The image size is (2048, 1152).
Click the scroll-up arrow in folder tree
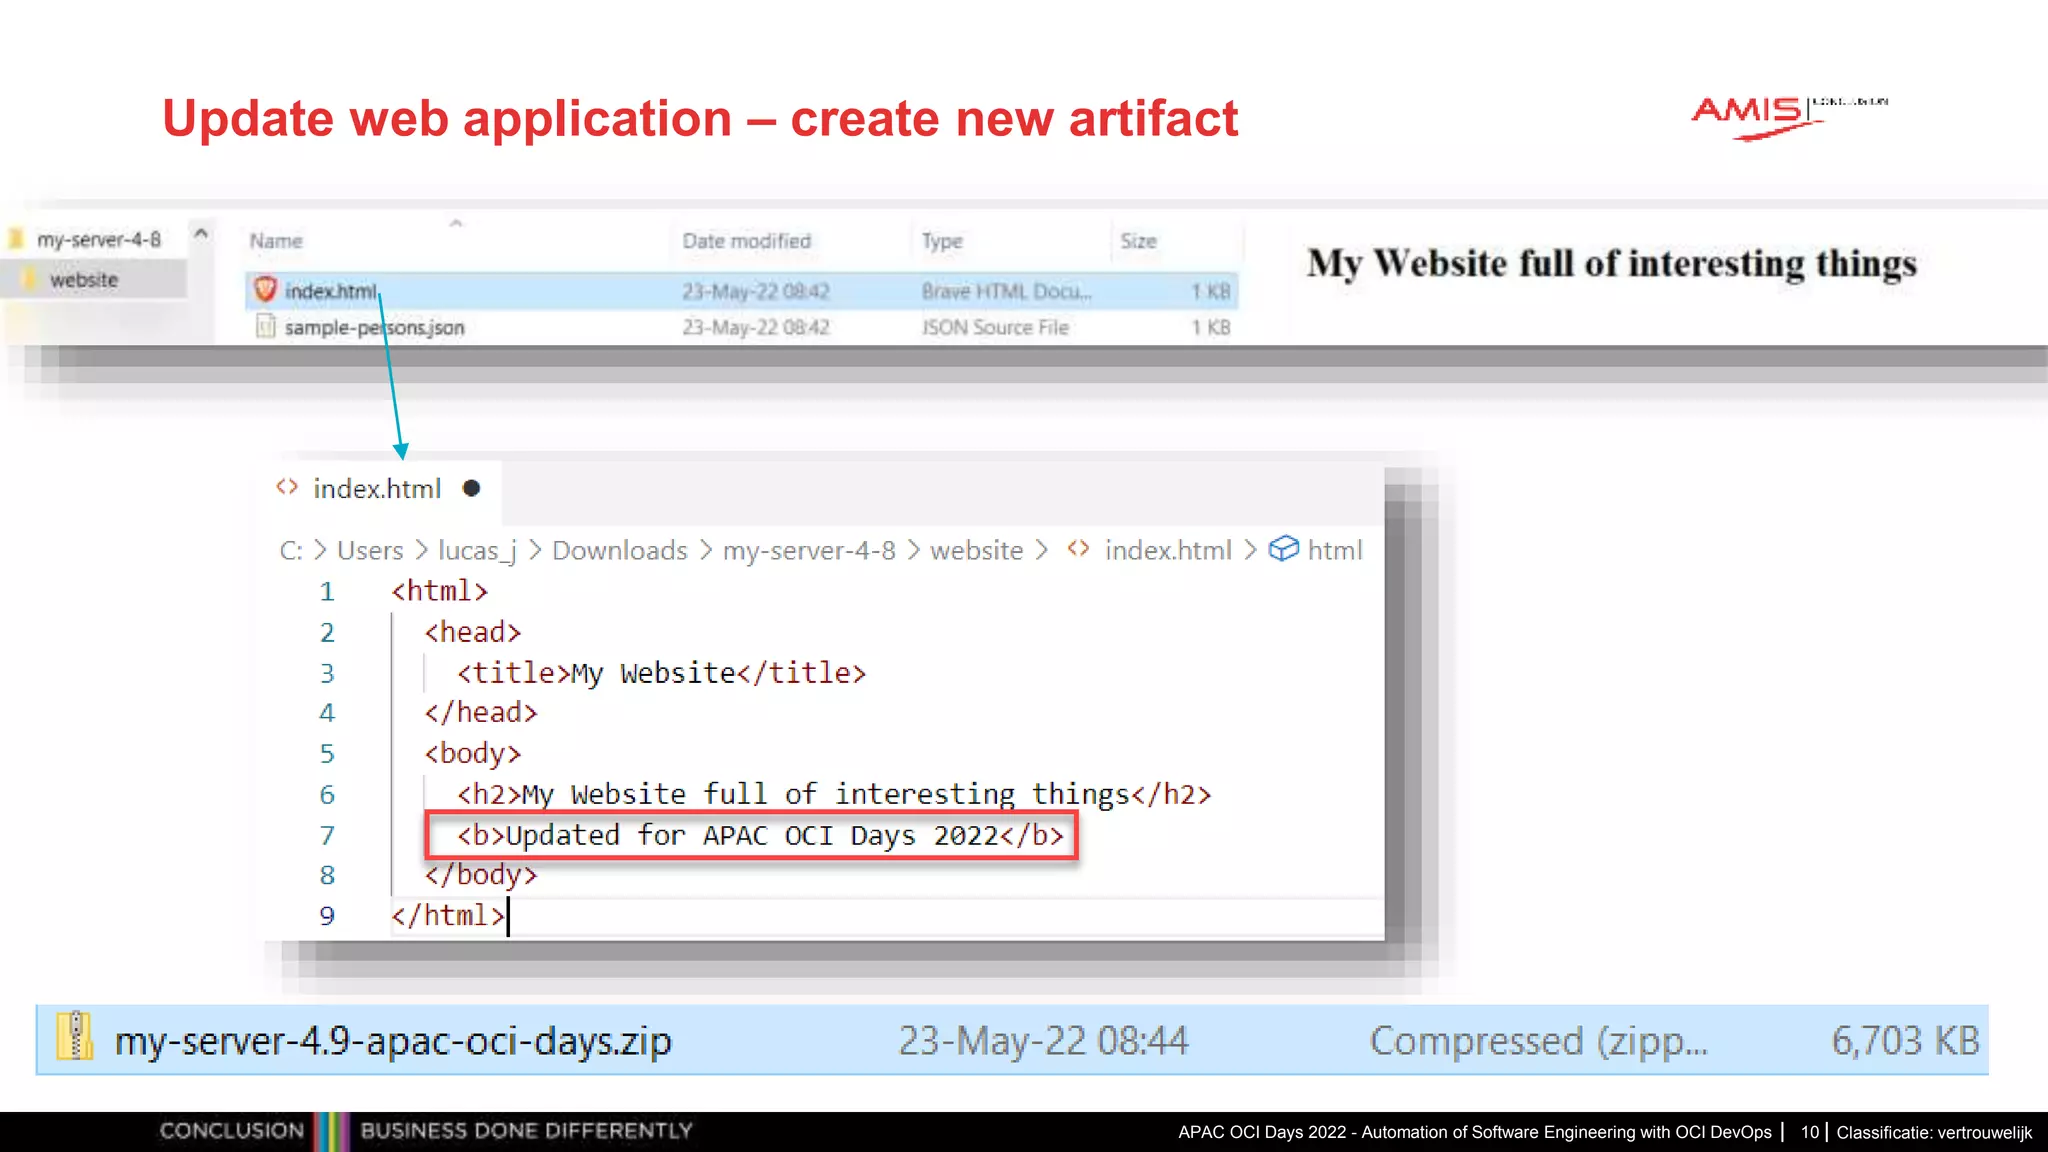pyautogui.click(x=201, y=234)
